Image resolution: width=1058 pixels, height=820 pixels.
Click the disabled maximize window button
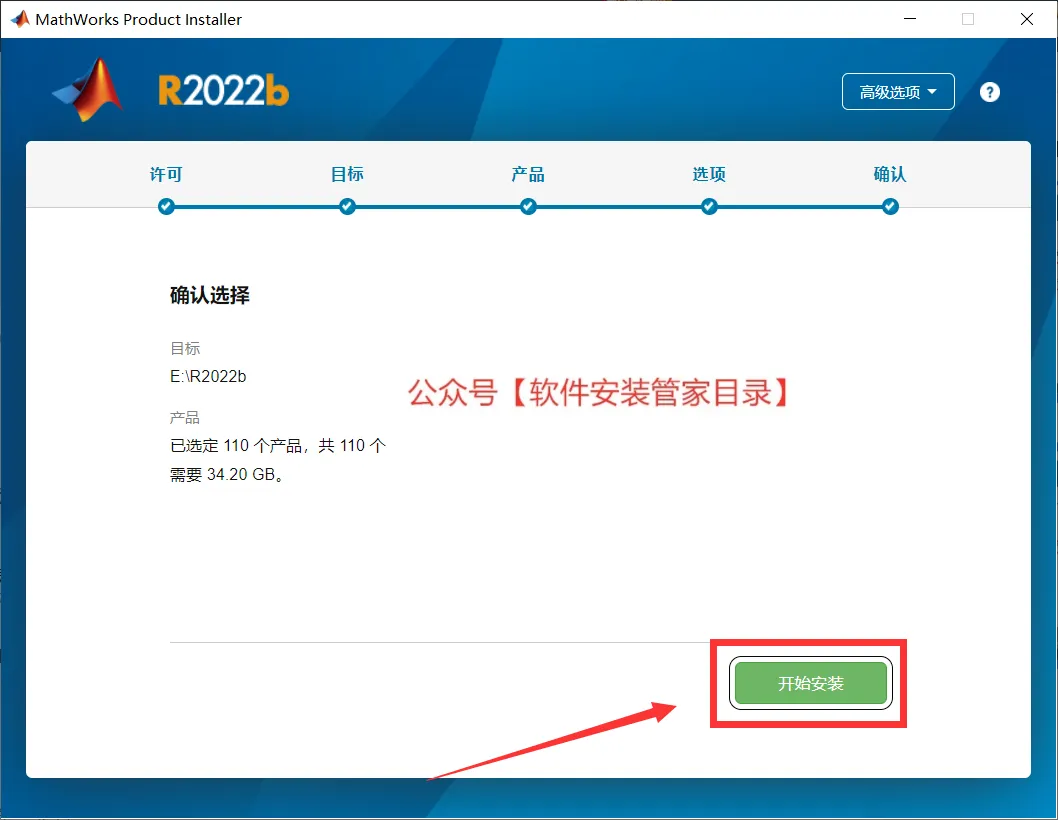point(968,19)
